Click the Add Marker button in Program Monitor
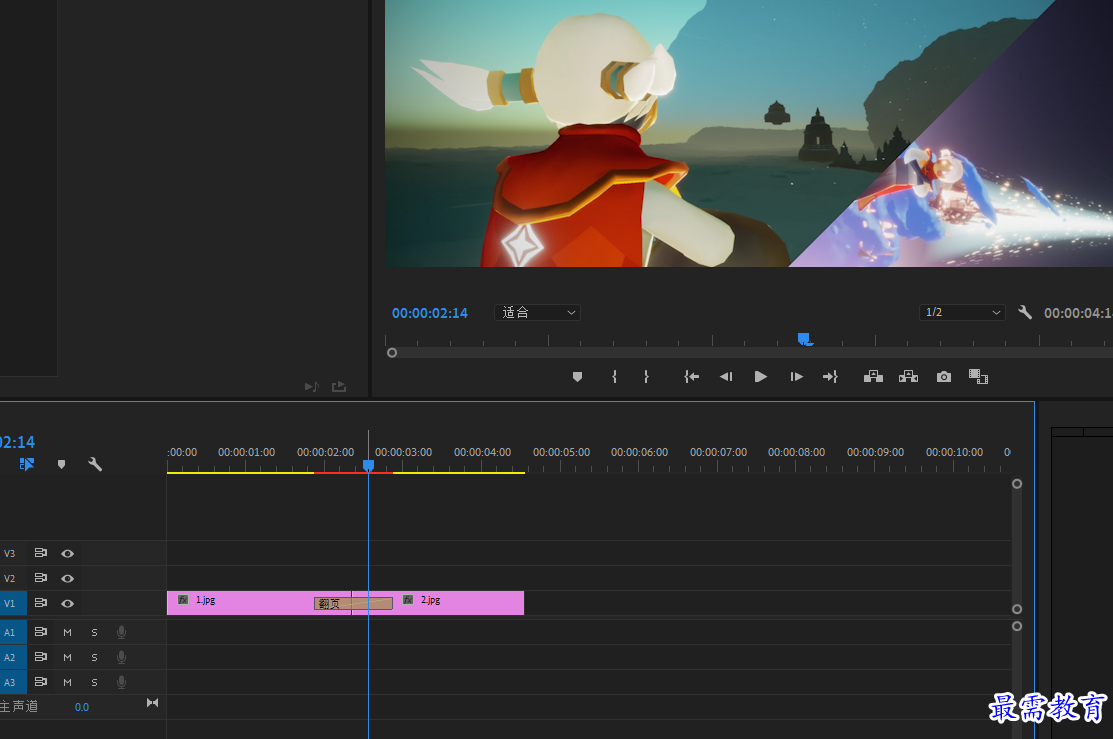Viewport: 1113px width, 739px height. pyautogui.click(x=577, y=377)
